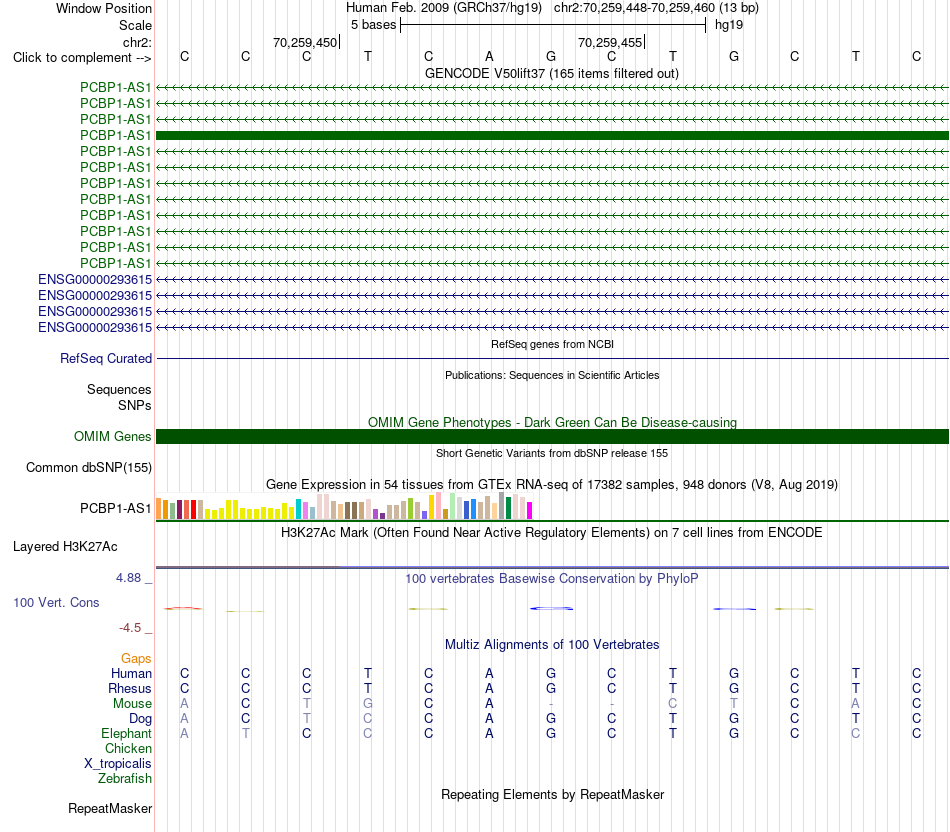The image size is (950, 832).
Task: Click the Dog species label
Action: pyautogui.click(x=141, y=719)
